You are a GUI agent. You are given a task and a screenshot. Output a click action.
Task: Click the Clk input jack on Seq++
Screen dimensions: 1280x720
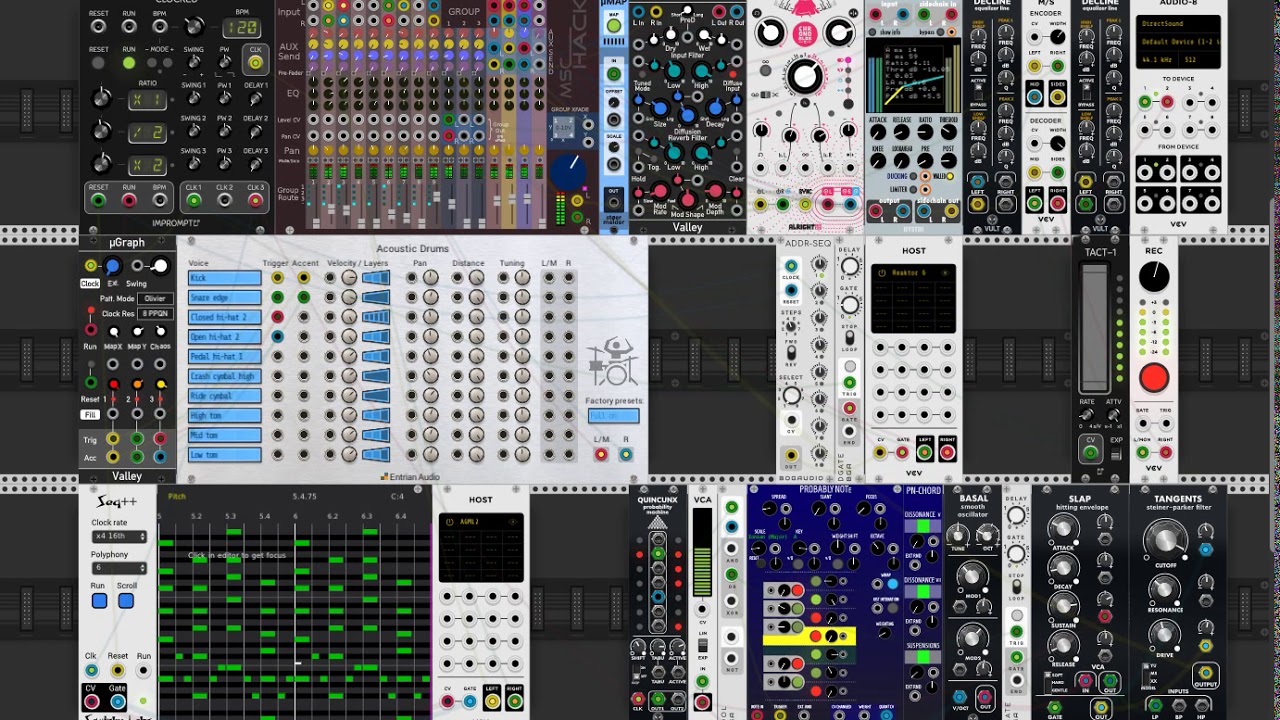(x=91, y=671)
